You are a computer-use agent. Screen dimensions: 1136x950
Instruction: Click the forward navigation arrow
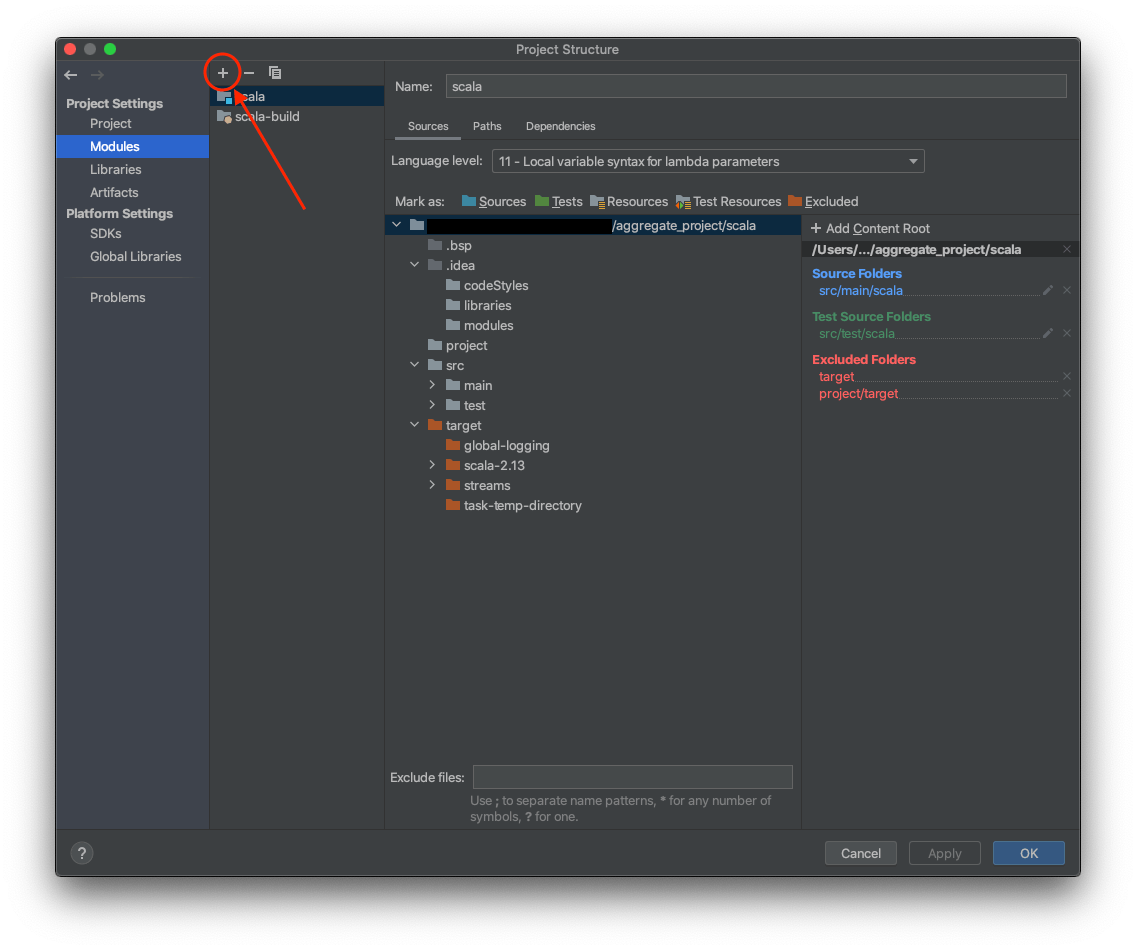(97, 75)
